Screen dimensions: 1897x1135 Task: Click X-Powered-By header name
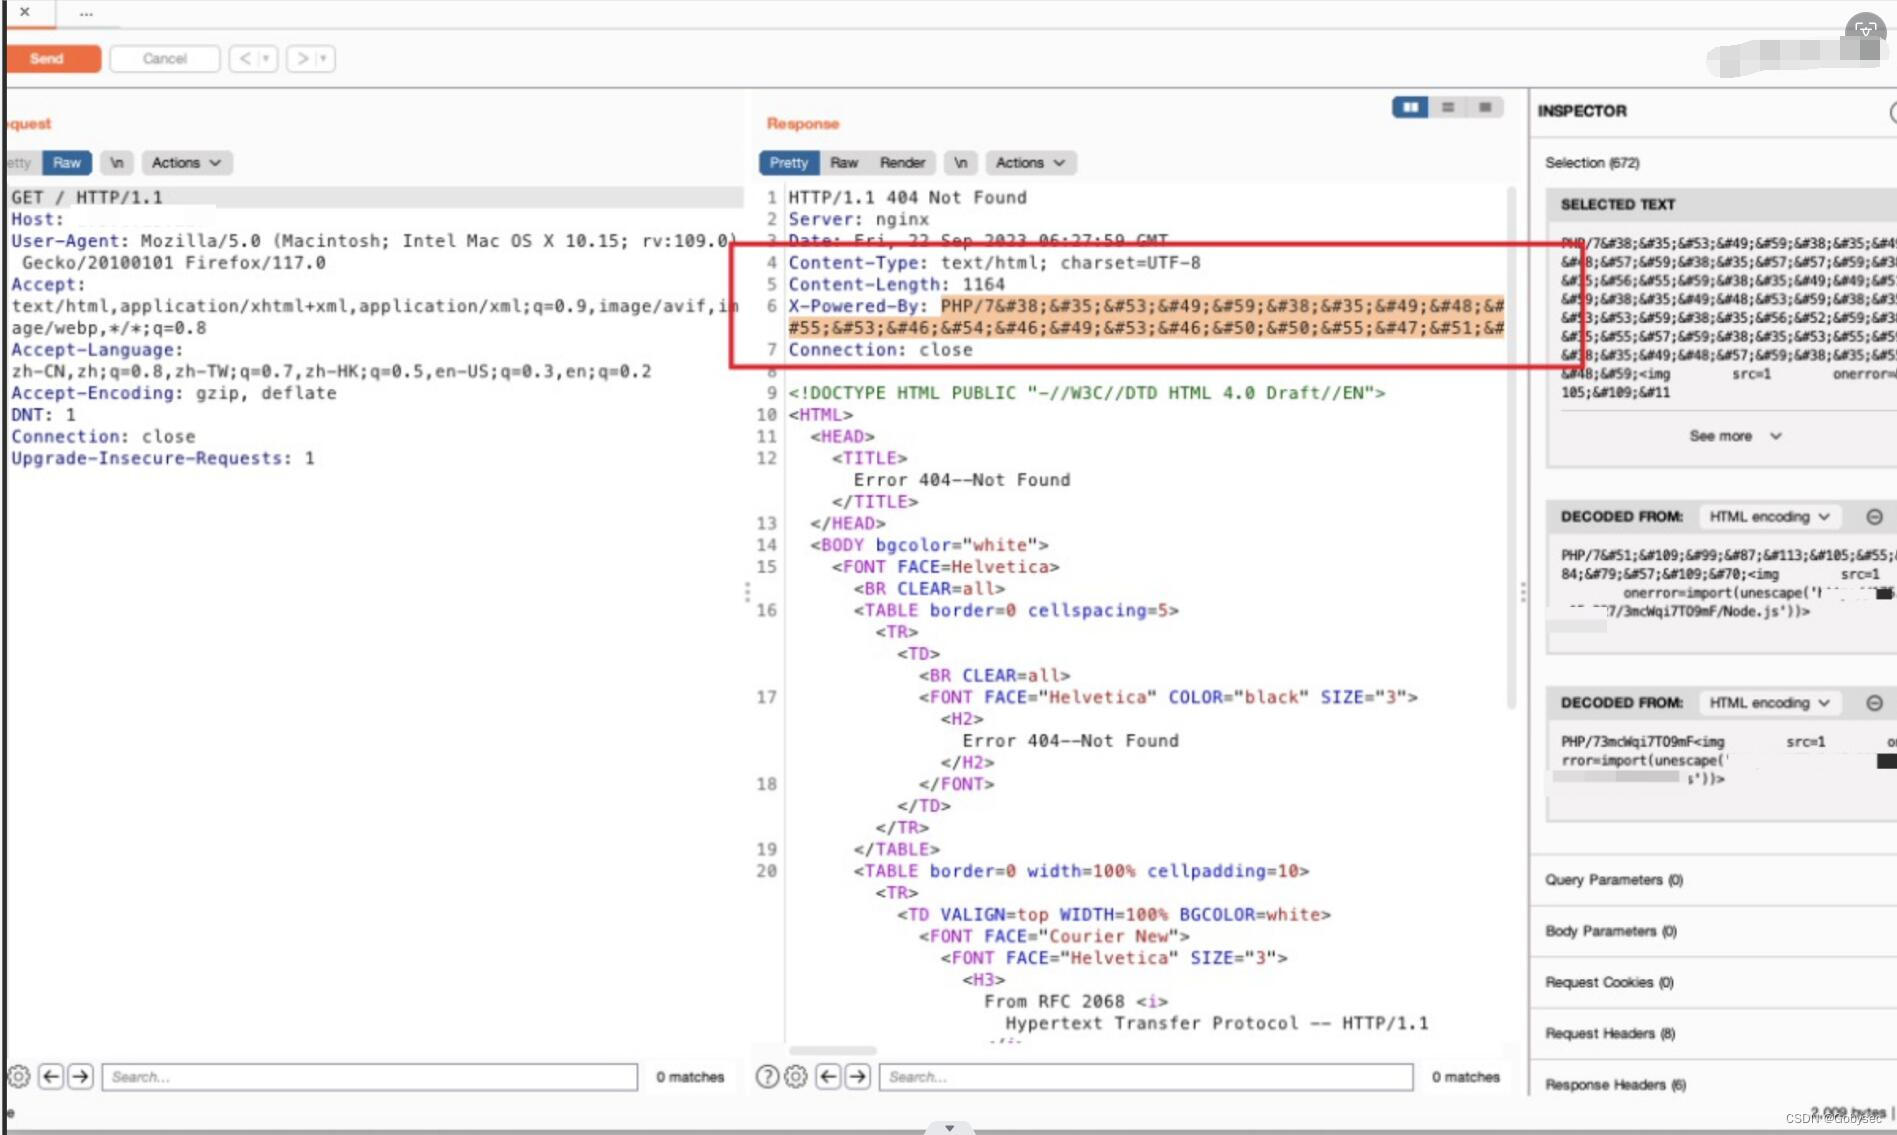[858, 306]
